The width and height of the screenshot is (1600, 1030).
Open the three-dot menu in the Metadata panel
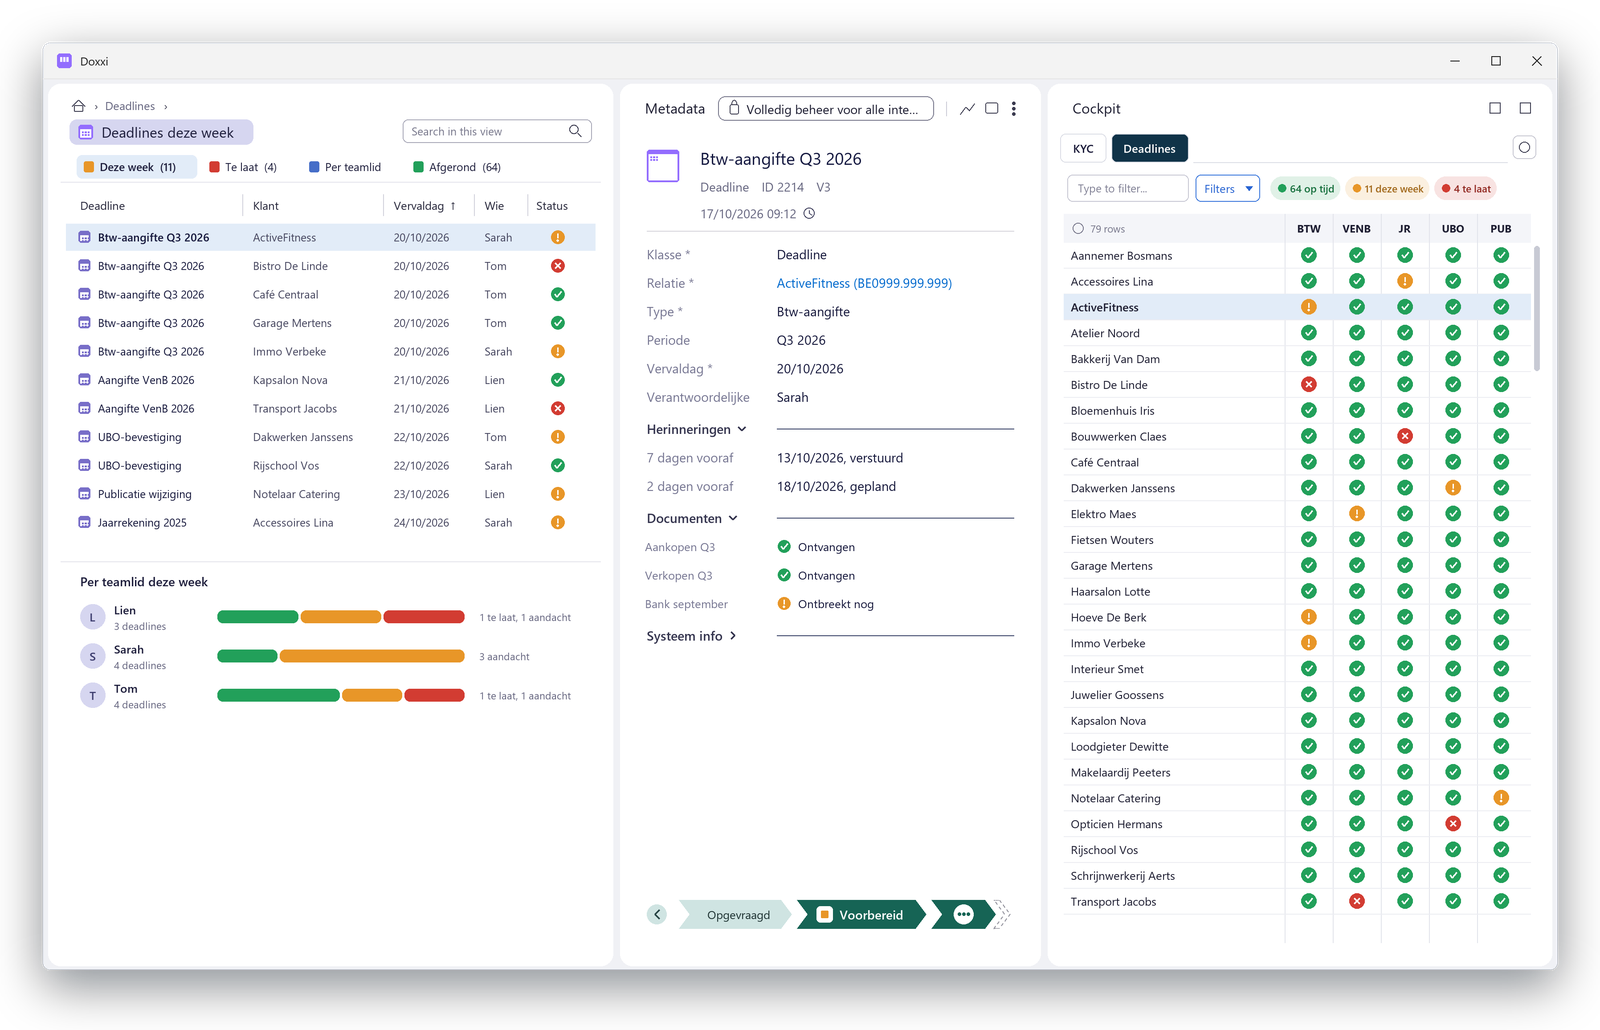tap(1014, 109)
